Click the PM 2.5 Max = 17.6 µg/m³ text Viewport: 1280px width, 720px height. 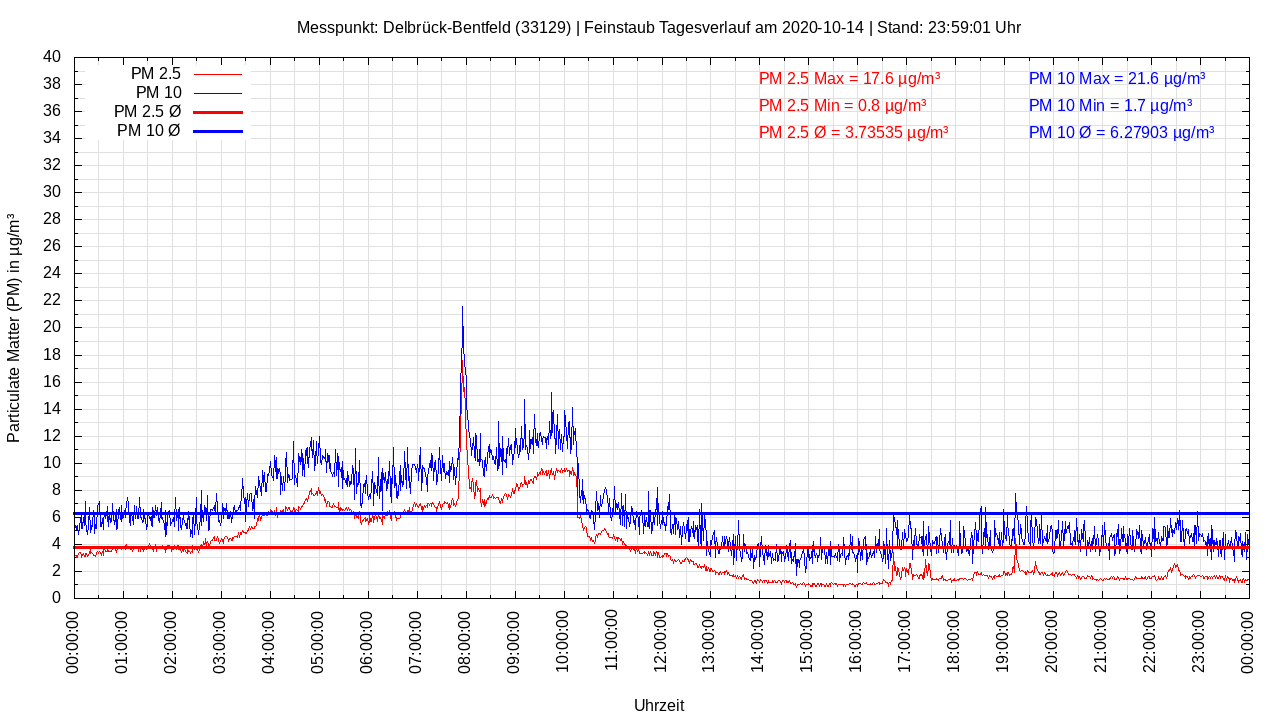coord(849,78)
